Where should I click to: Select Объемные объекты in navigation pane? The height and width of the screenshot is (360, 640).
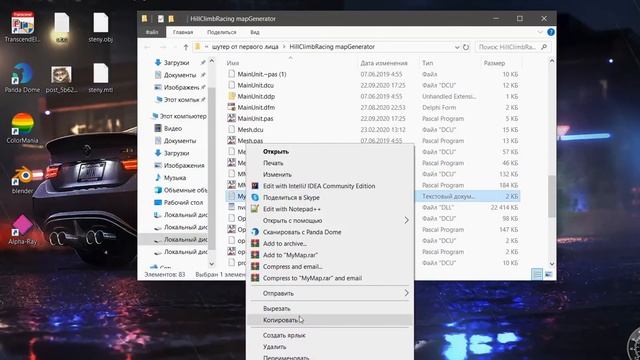181,190
